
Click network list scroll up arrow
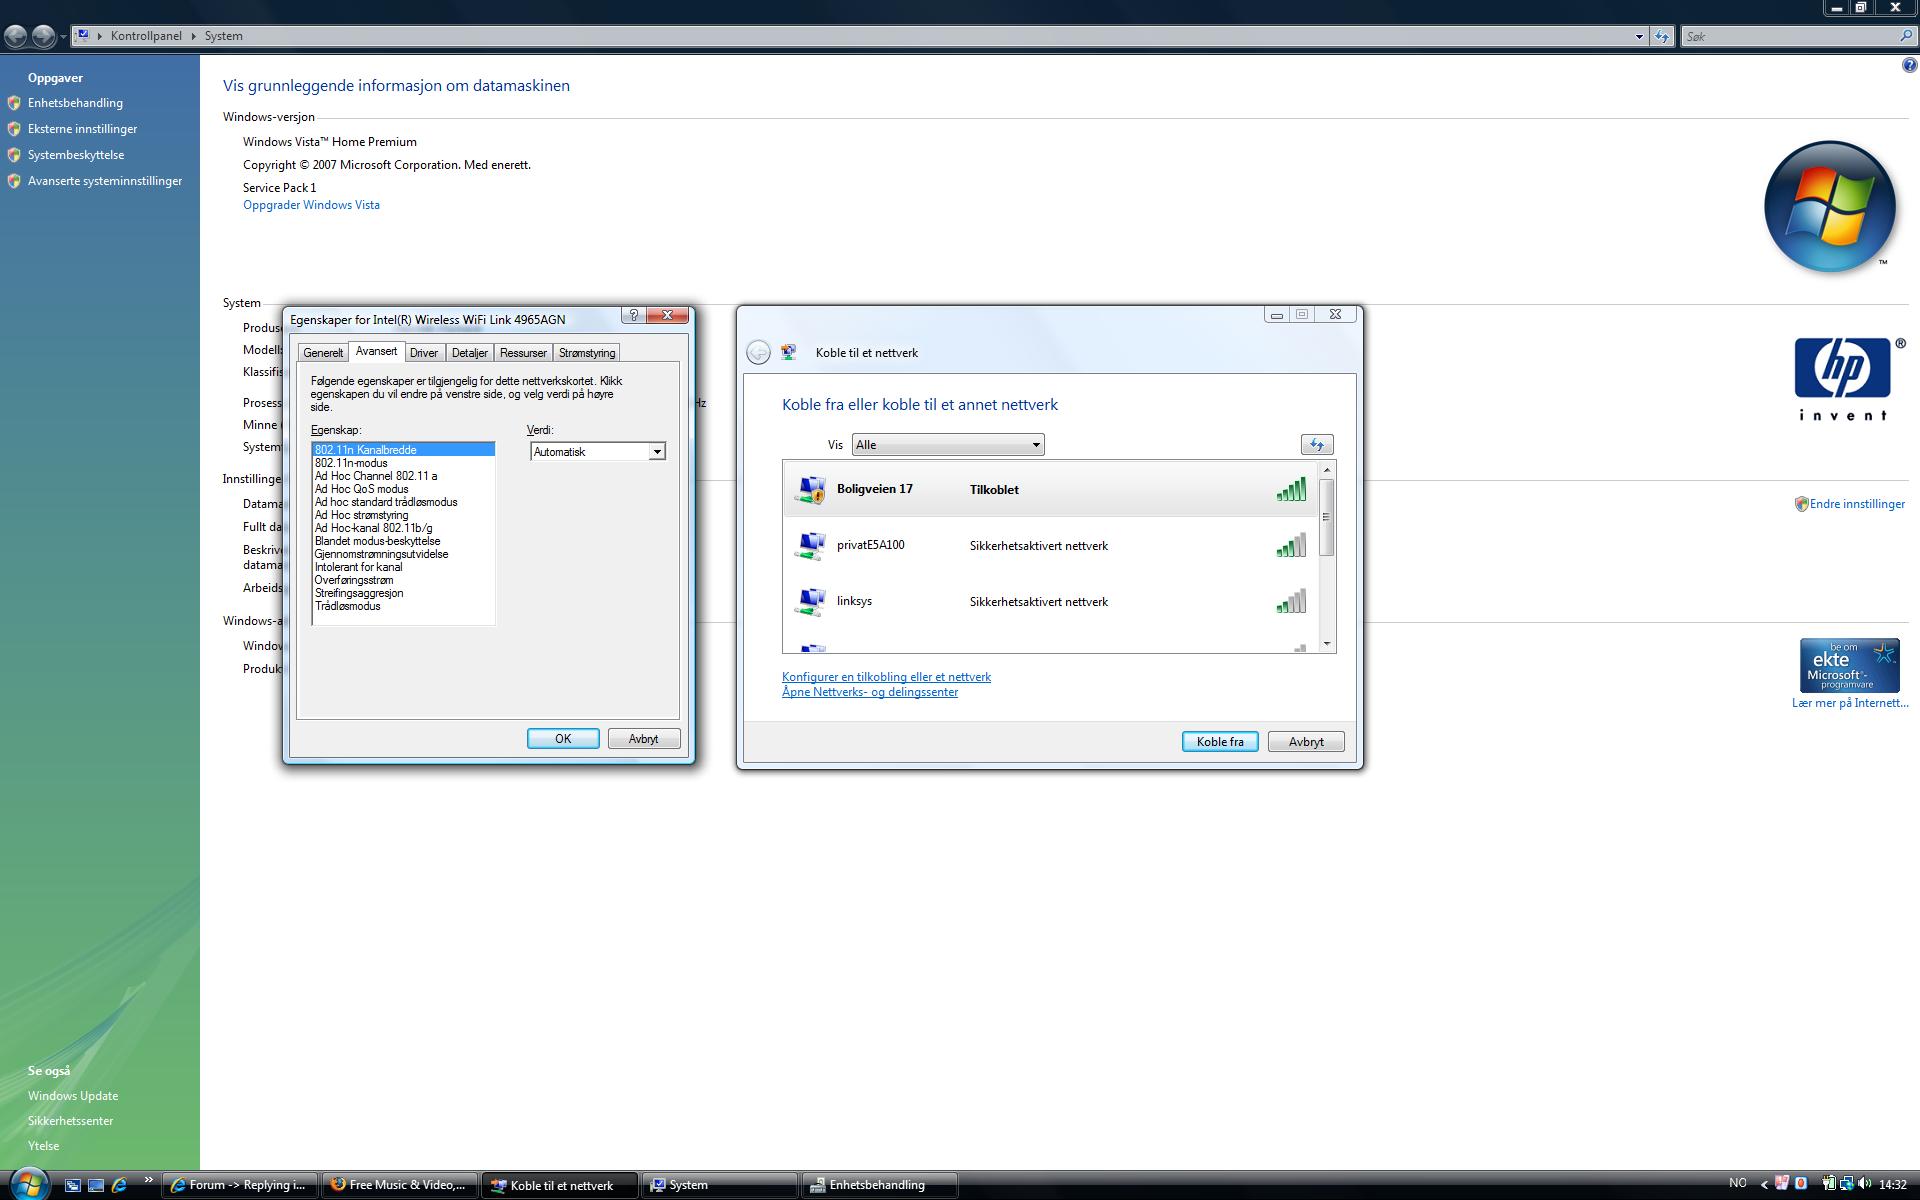point(1327,470)
